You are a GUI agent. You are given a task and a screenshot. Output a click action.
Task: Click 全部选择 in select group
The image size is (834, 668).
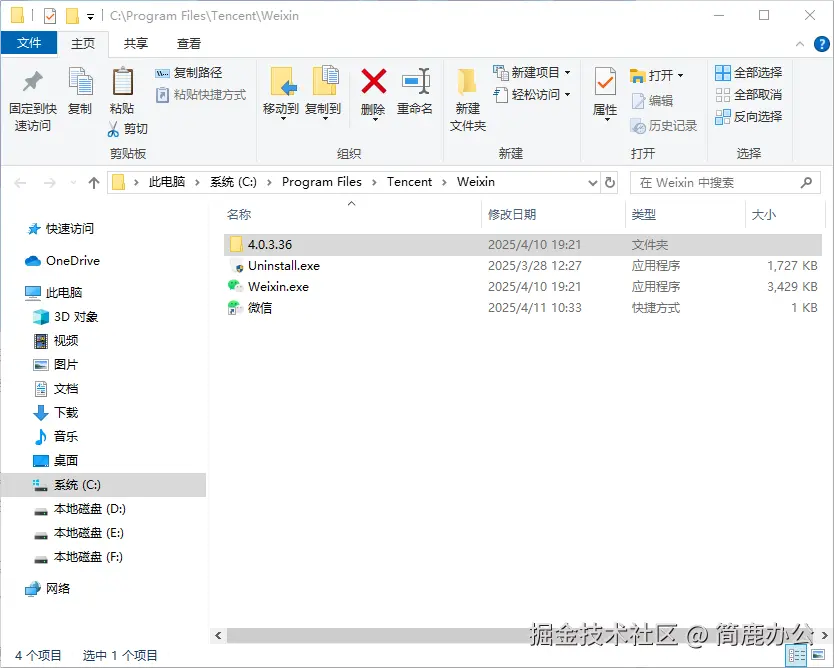(748, 72)
